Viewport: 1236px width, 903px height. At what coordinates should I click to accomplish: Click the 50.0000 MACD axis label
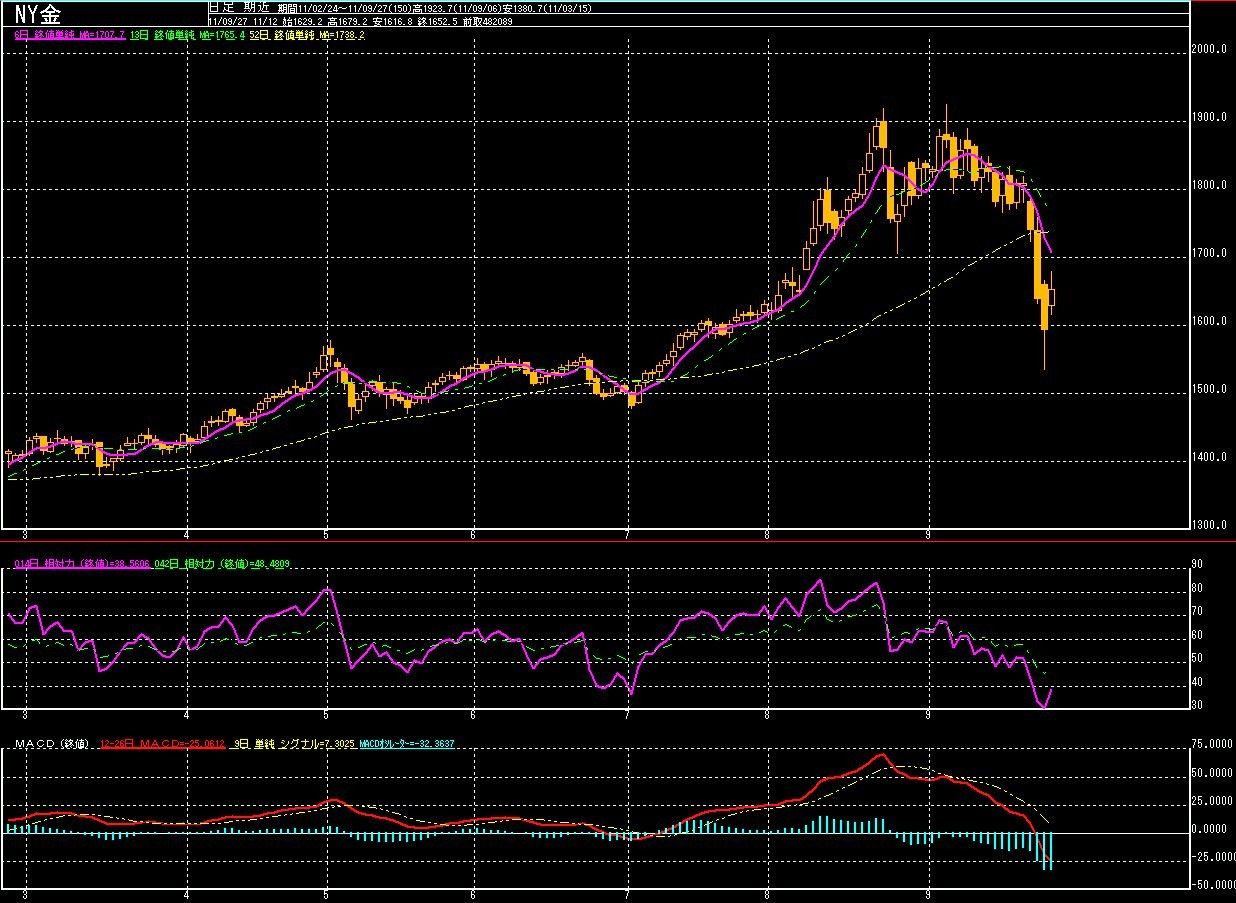pos(1211,773)
